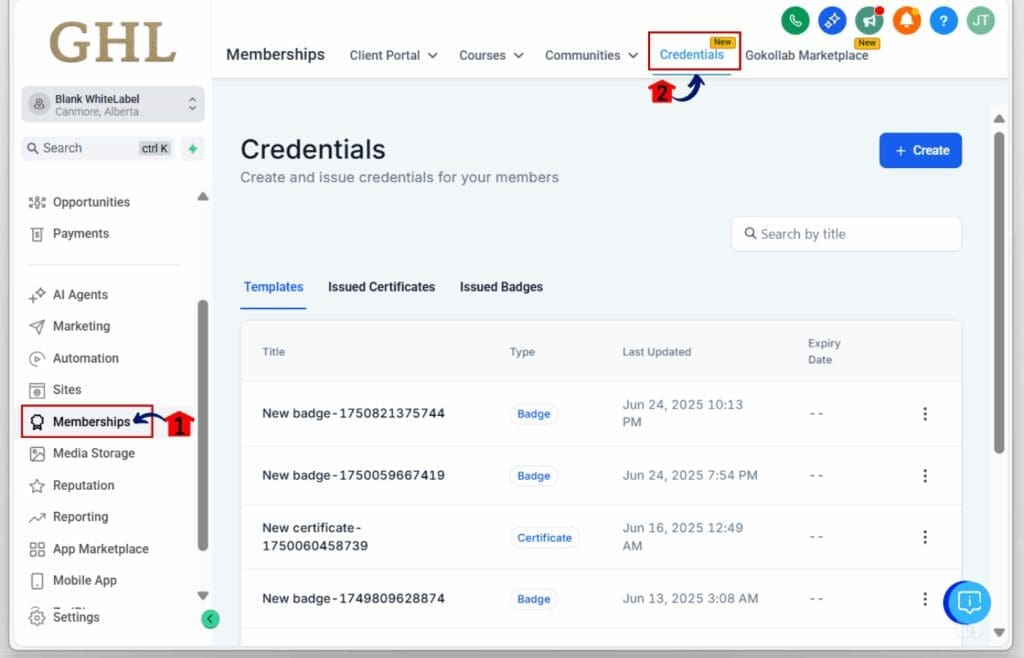Click the Search by title field
The width and height of the screenshot is (1024, 658).
[846, 234]
